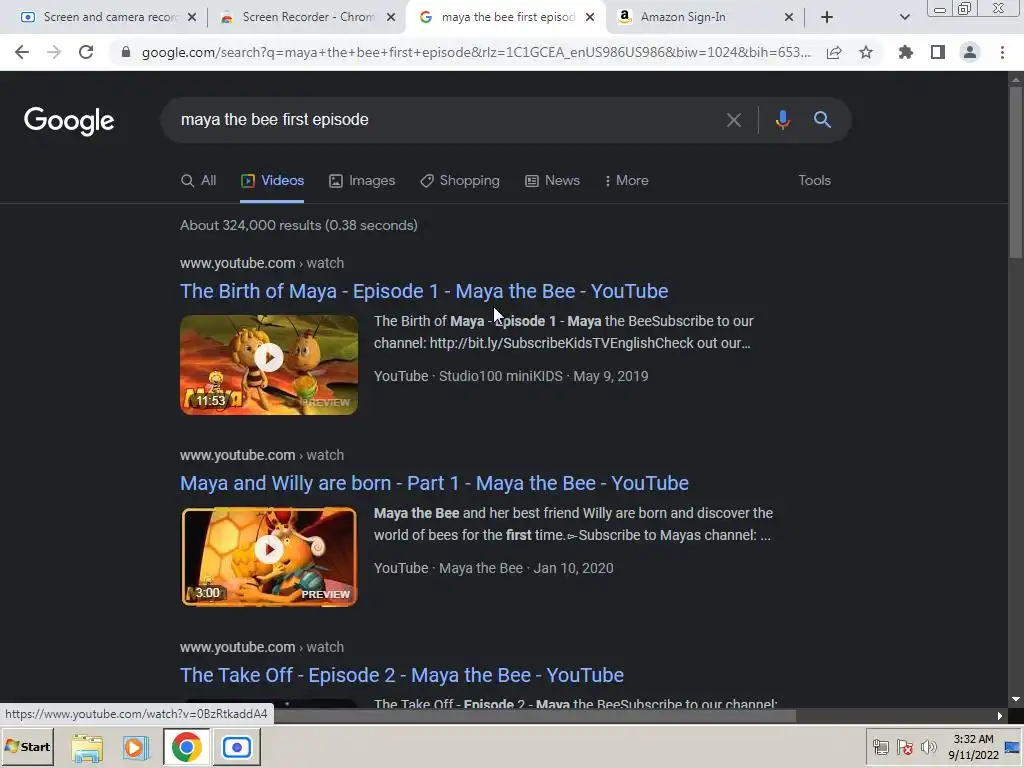Select the News results tab
Image resolution: width=1024 pixels, height=768 pixels.
point(552,181)
